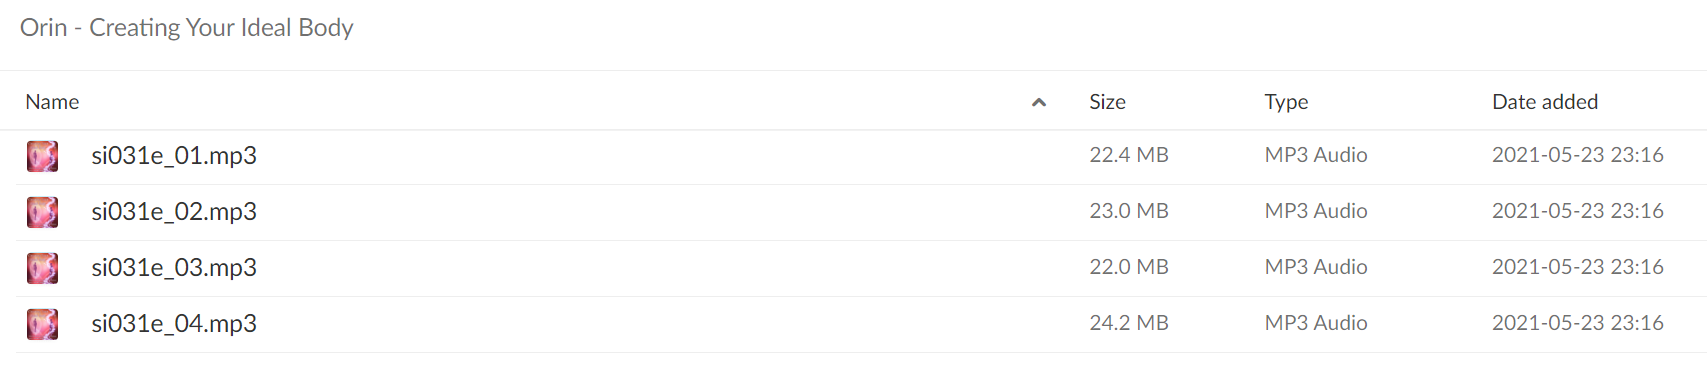Click the MP3 Audio type of si031e_02.mp3
Image resolution: width=1707 pixels, height=383 pixels.
point(1316,211)
